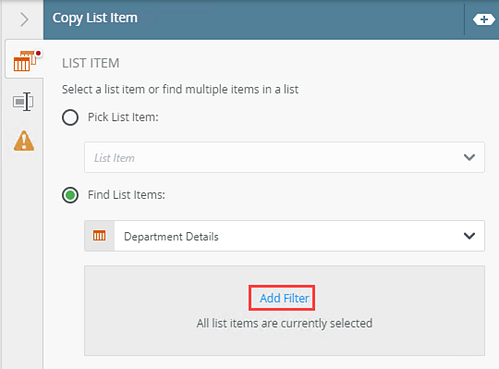499x369 pixels.
Task: Open the Errors warning triangle tab
Action: click(x=24, y=141)
